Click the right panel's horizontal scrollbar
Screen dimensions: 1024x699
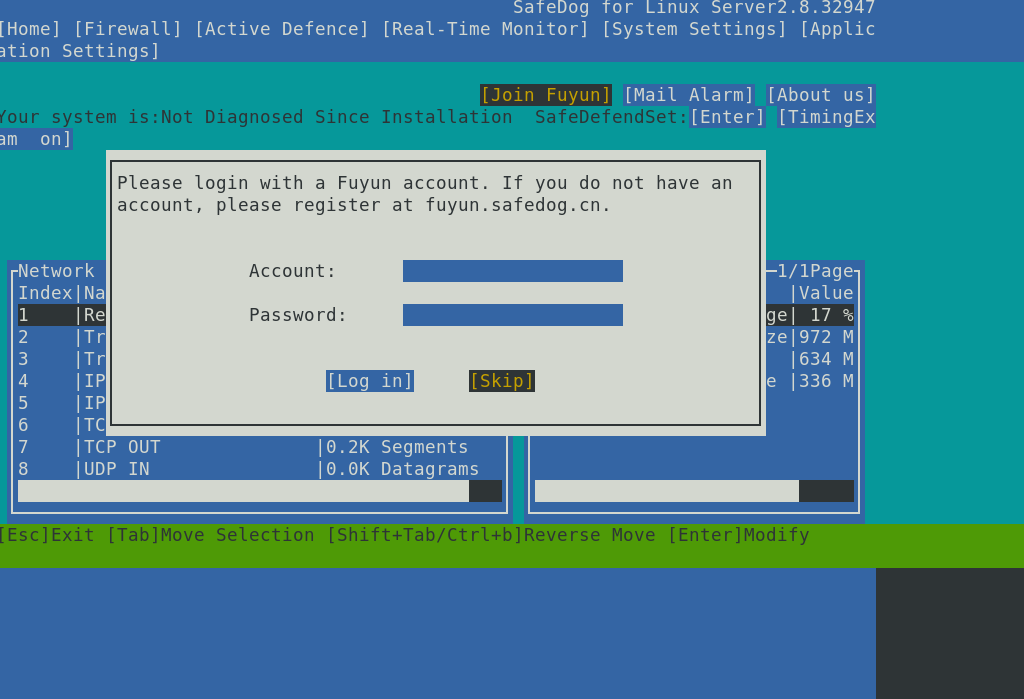(x=694, y=491)
